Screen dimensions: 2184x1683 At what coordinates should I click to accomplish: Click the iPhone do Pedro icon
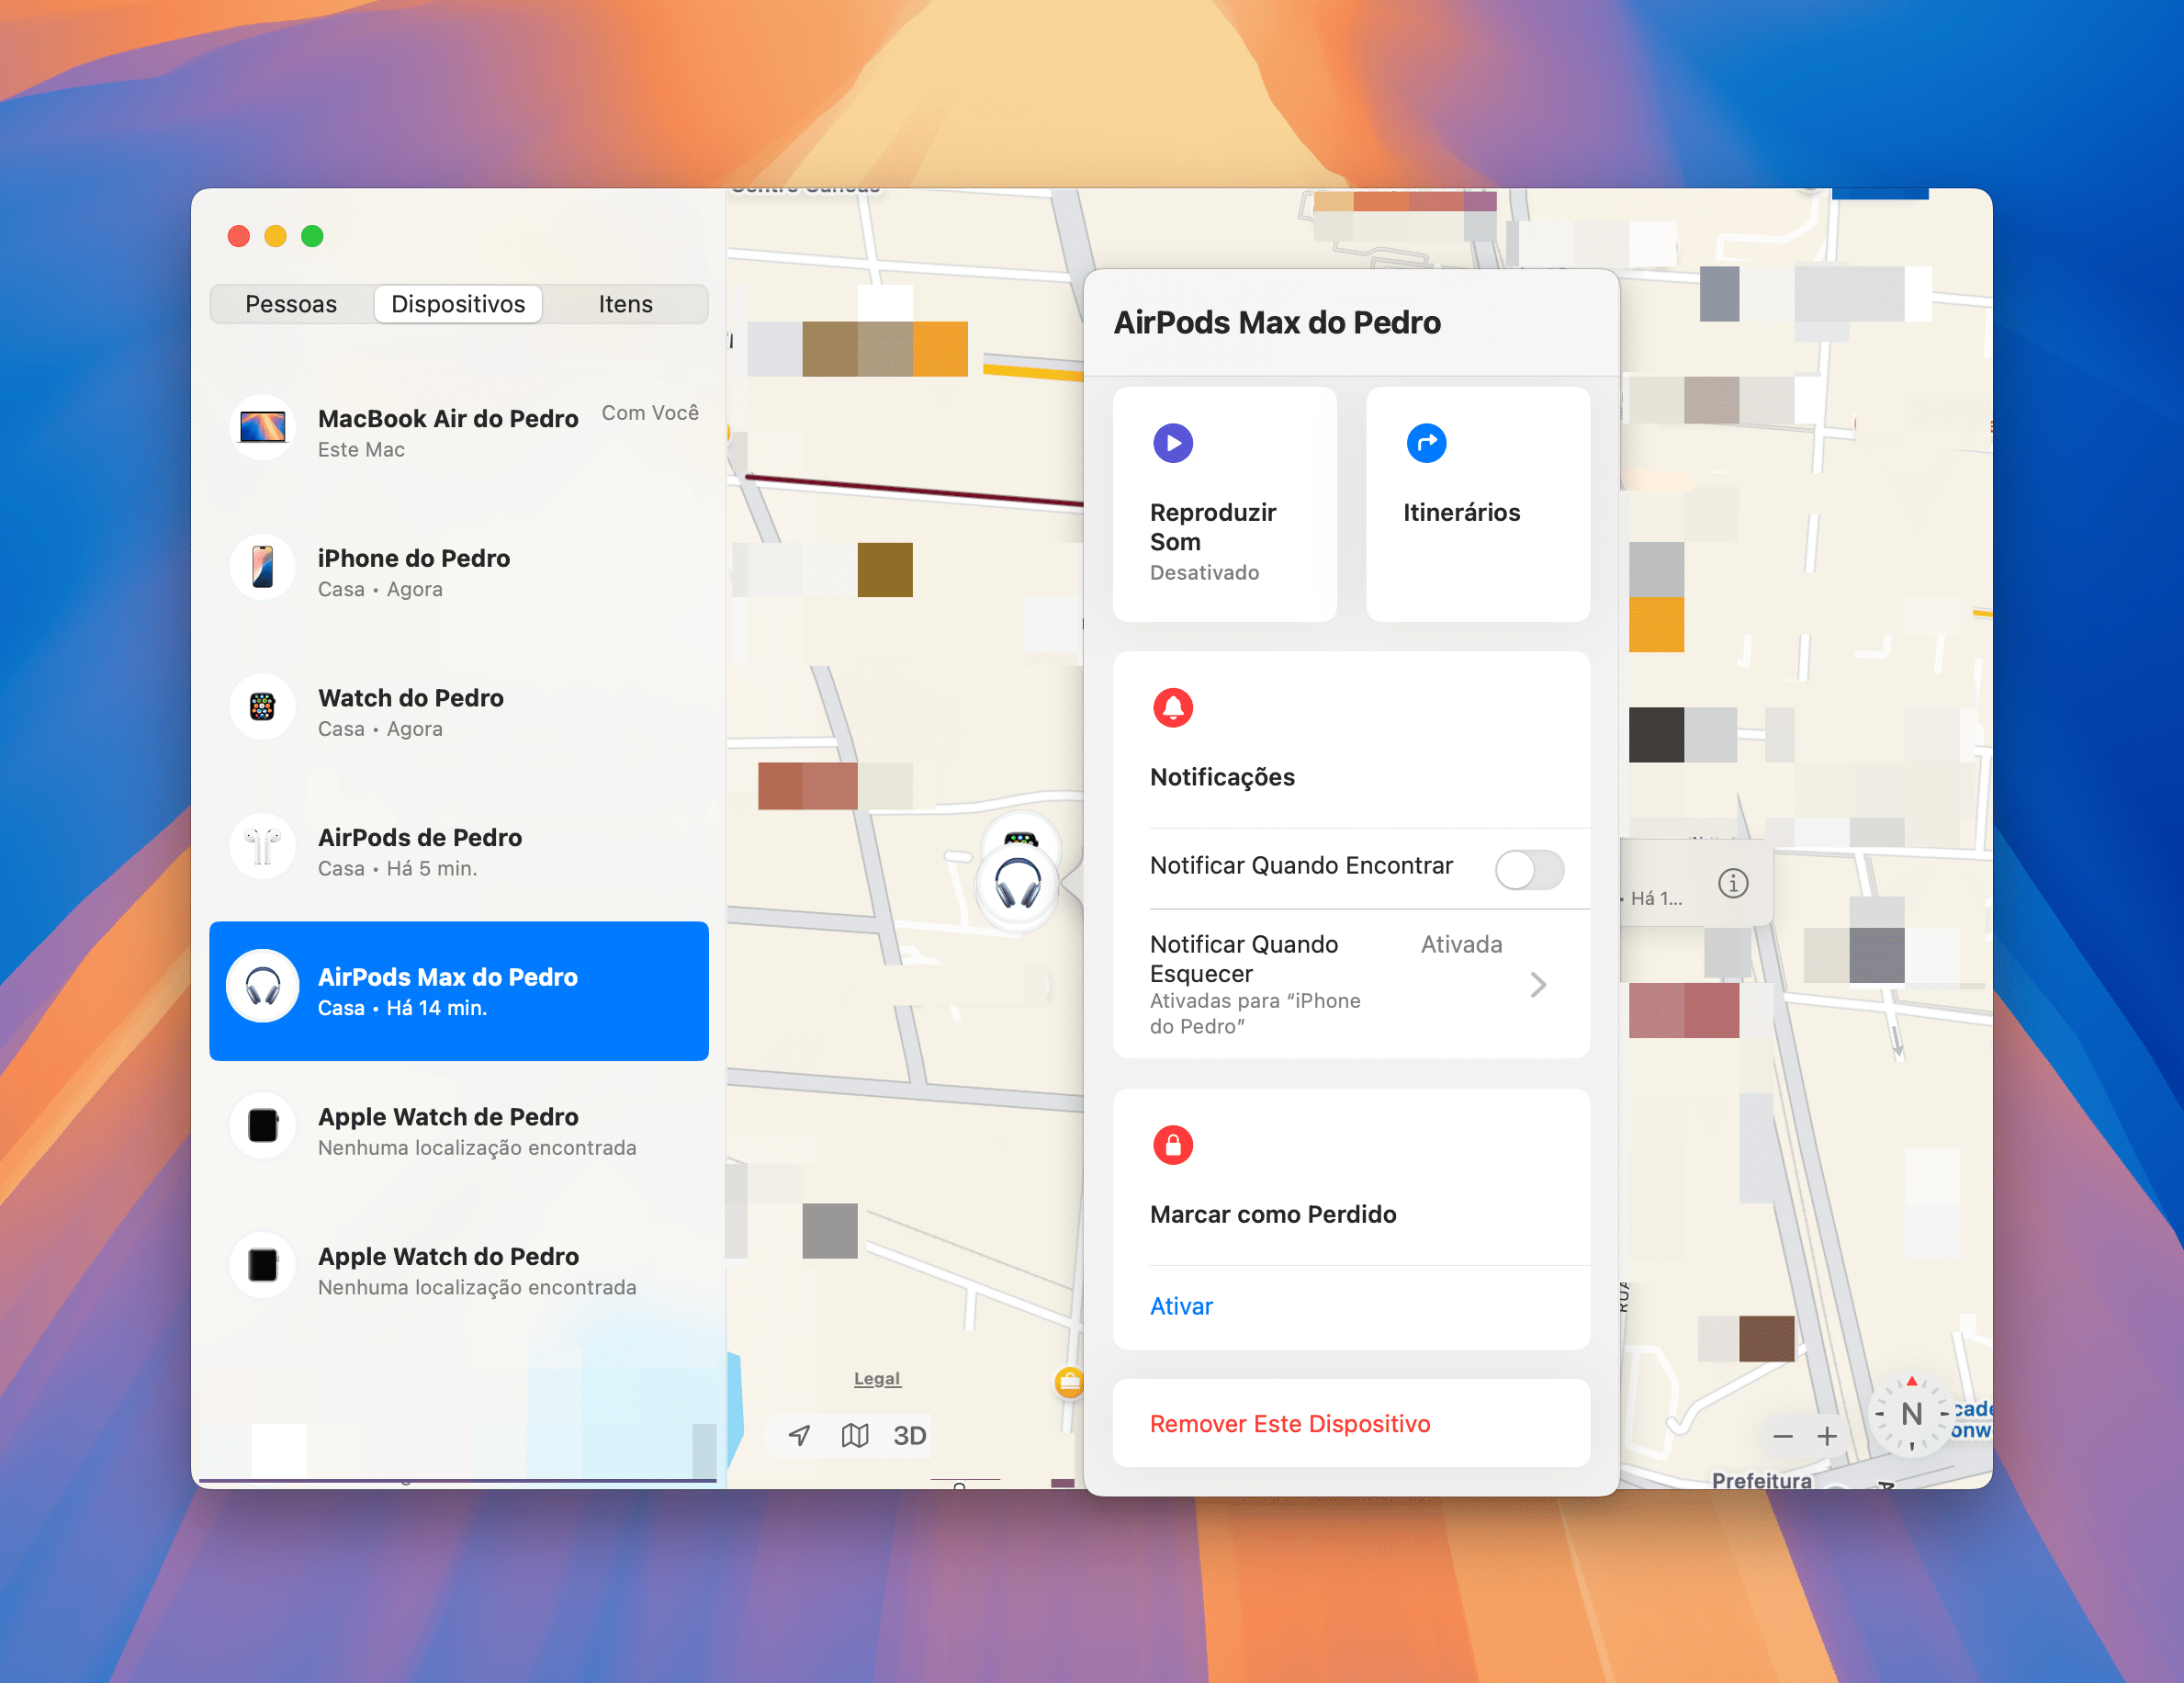(263, 567)
